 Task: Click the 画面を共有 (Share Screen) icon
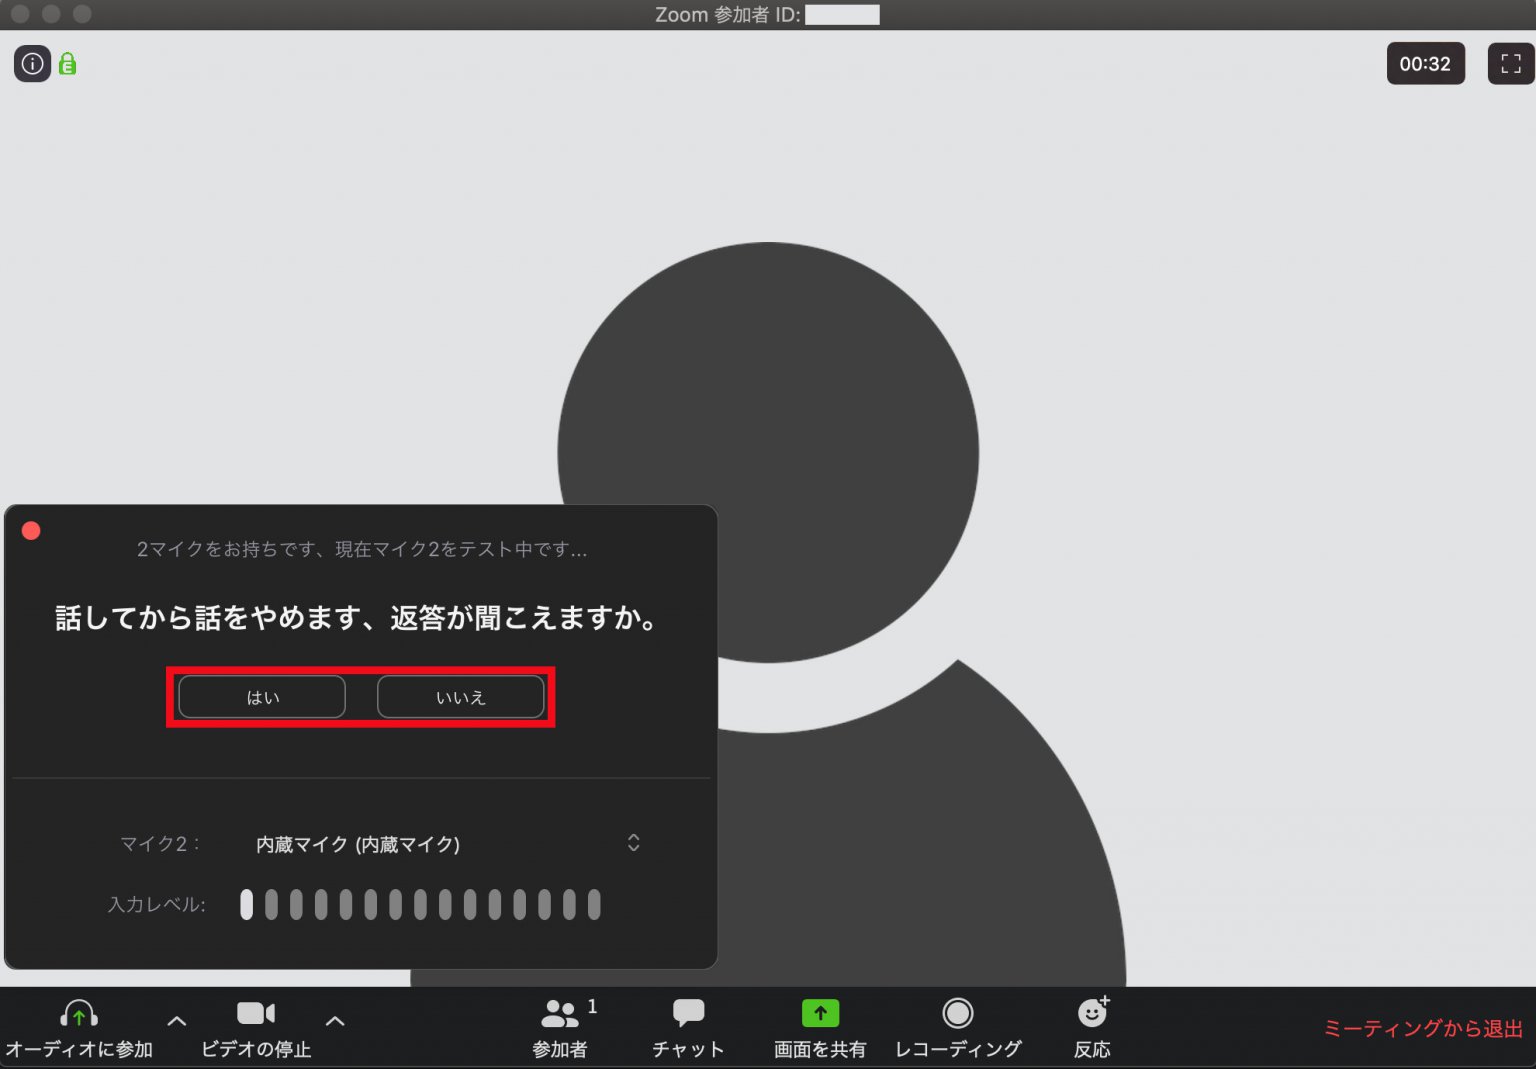click(819, 1014)
